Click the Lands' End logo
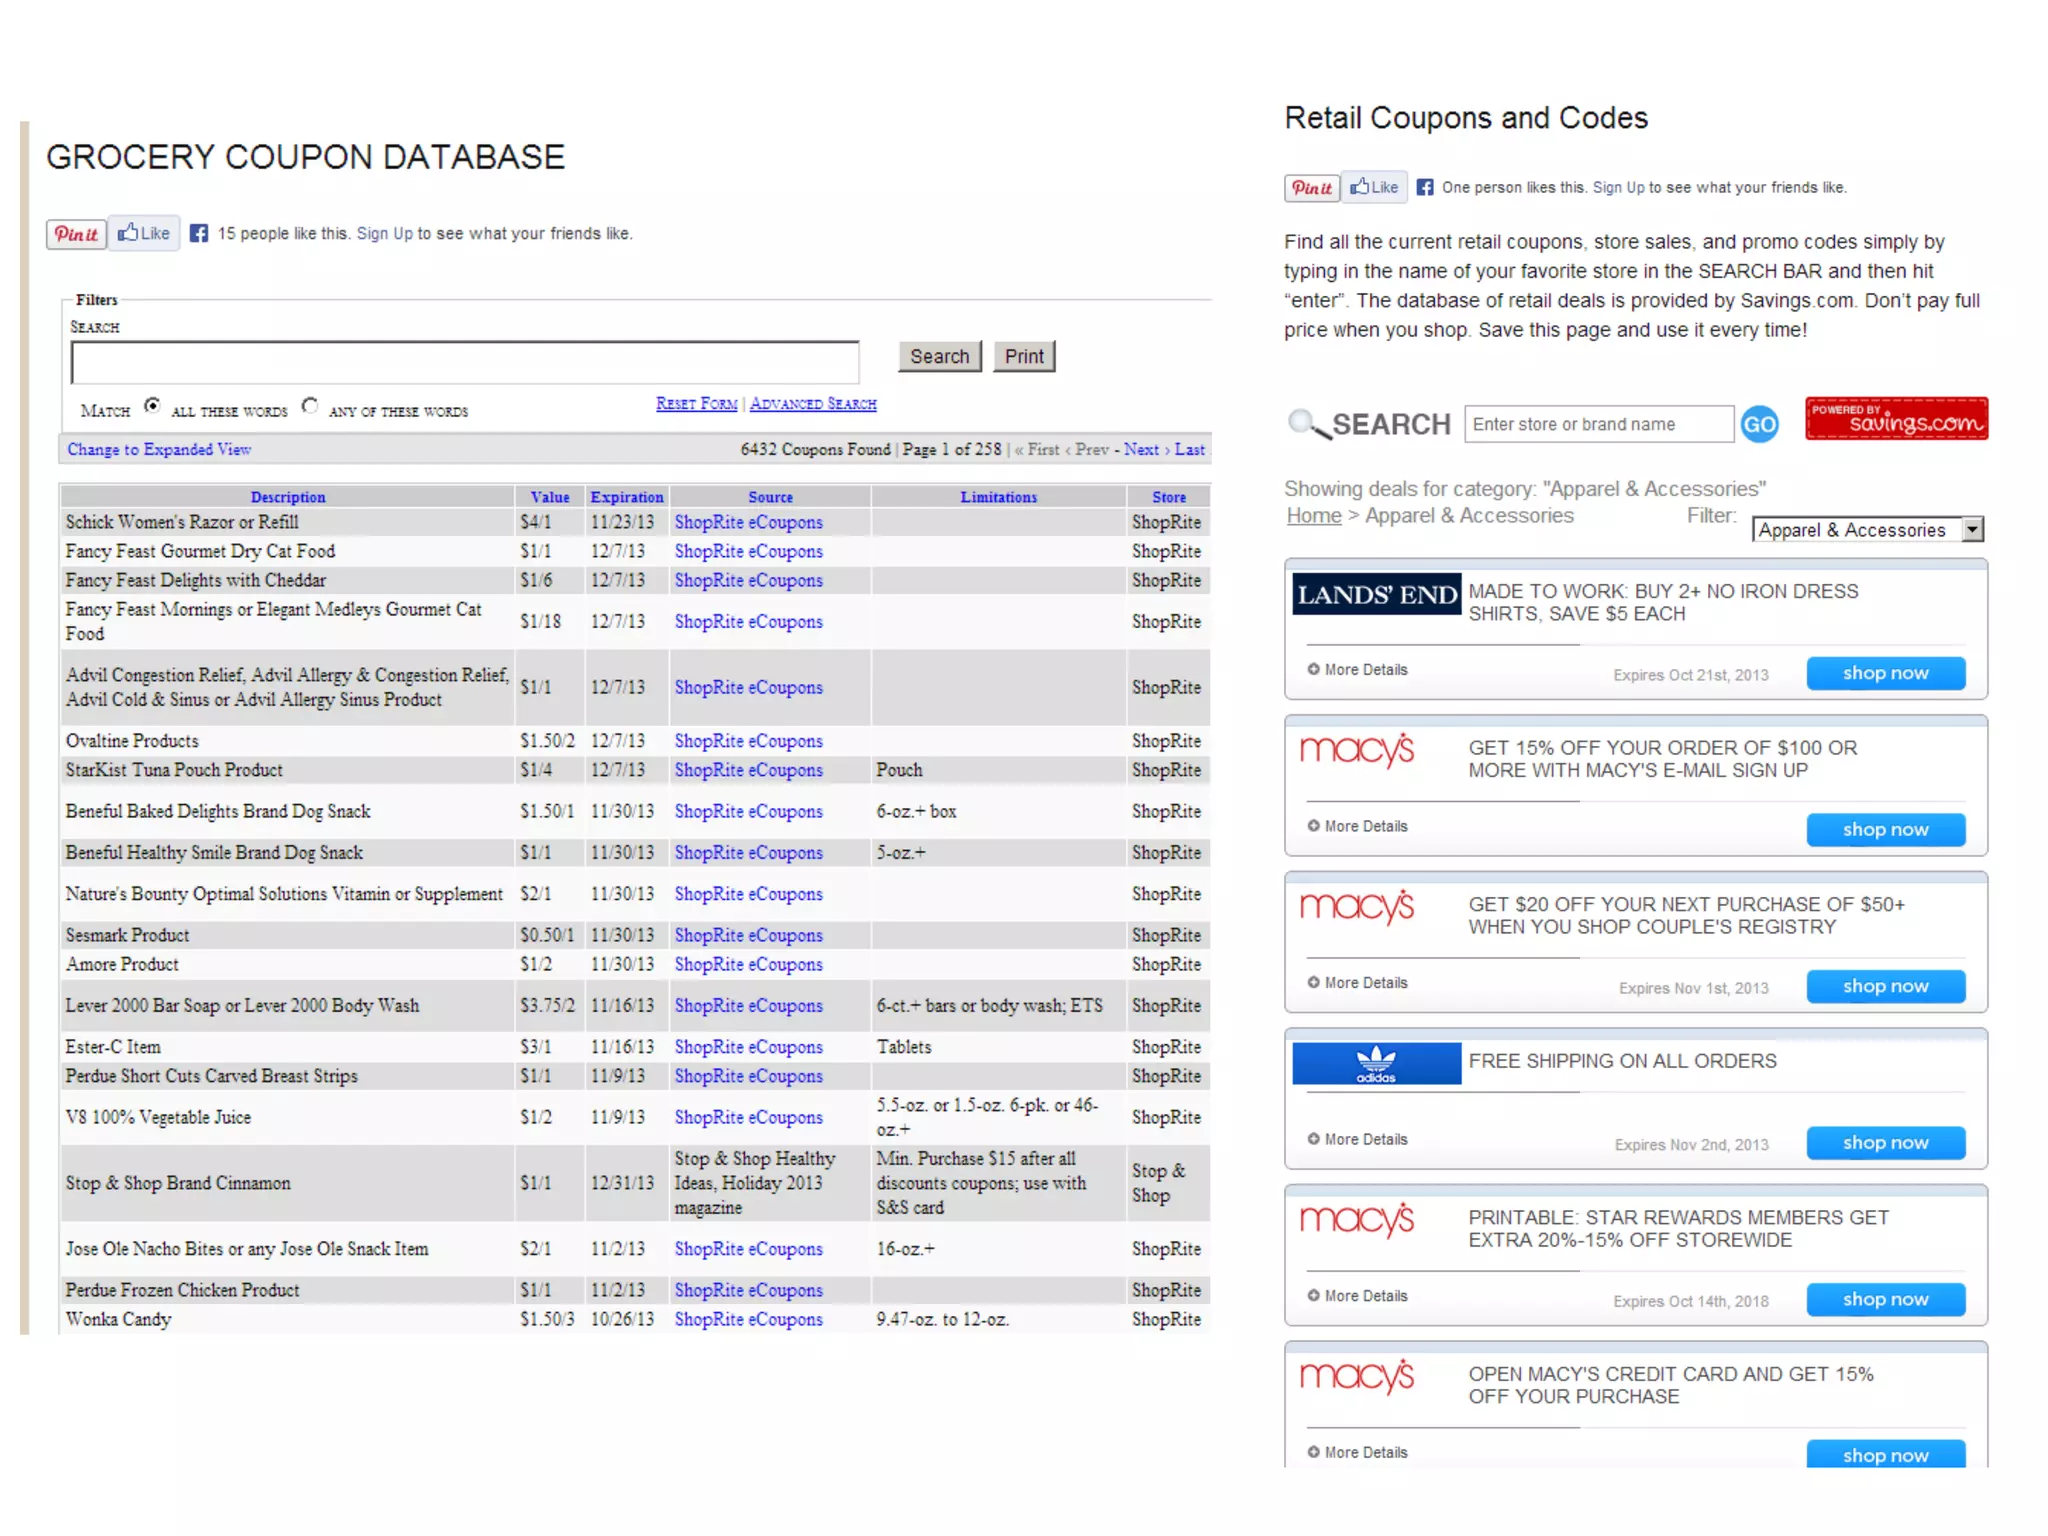Screen dimensions: 2048x1536 point(1376,595)
